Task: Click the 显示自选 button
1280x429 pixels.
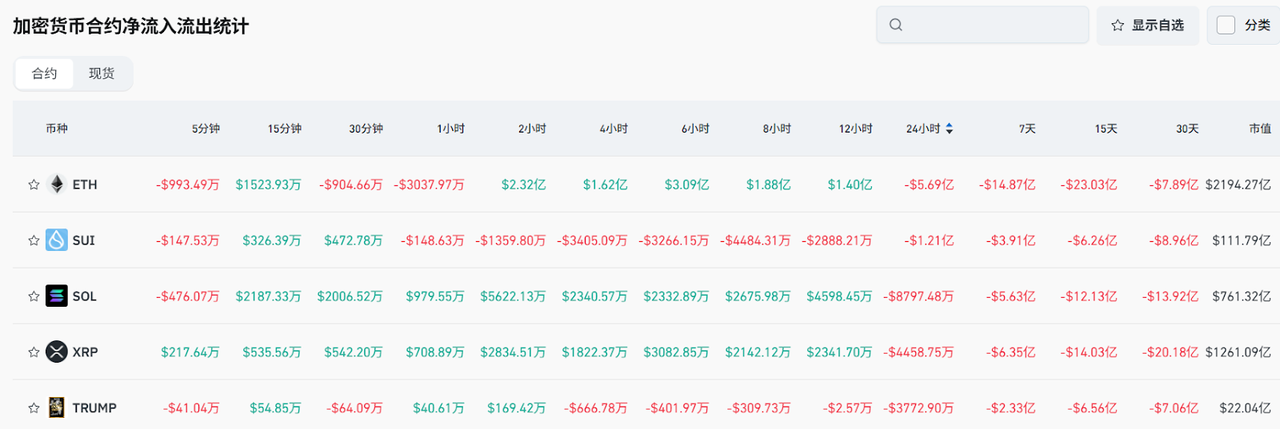Action: click(1147, 25)
